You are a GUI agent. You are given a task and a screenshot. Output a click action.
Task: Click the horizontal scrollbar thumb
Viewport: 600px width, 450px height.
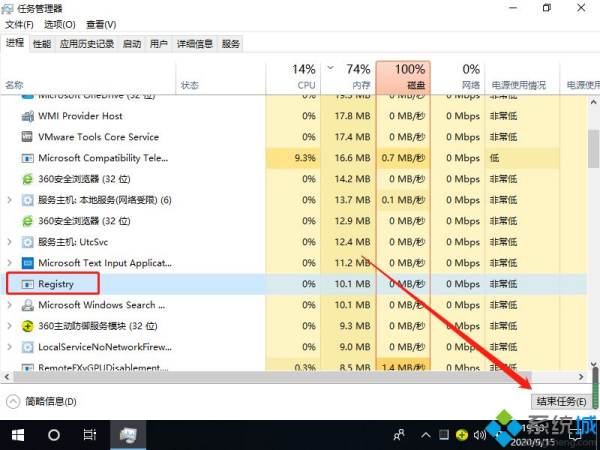coord(272,377)
